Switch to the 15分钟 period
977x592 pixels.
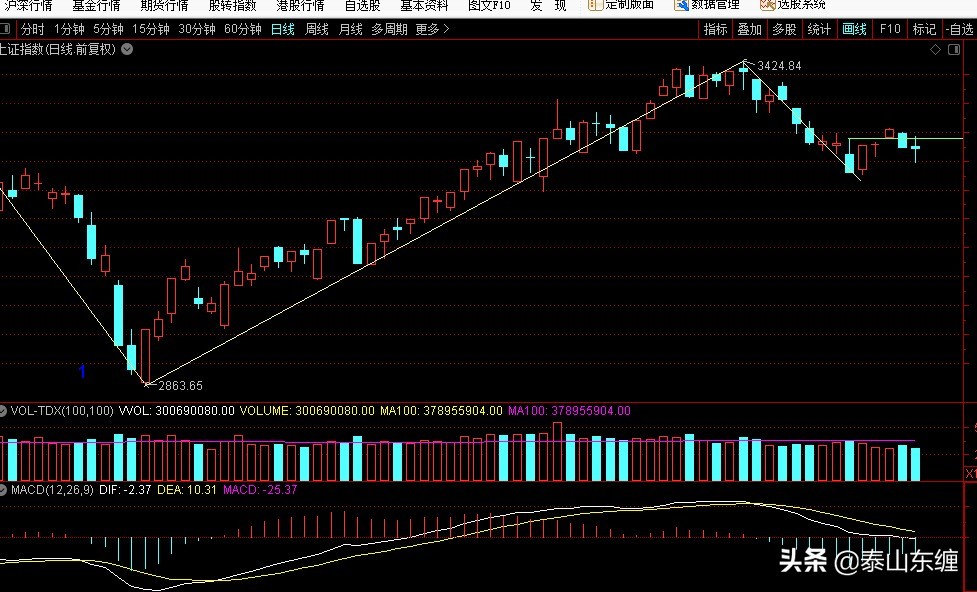[151, 29]
